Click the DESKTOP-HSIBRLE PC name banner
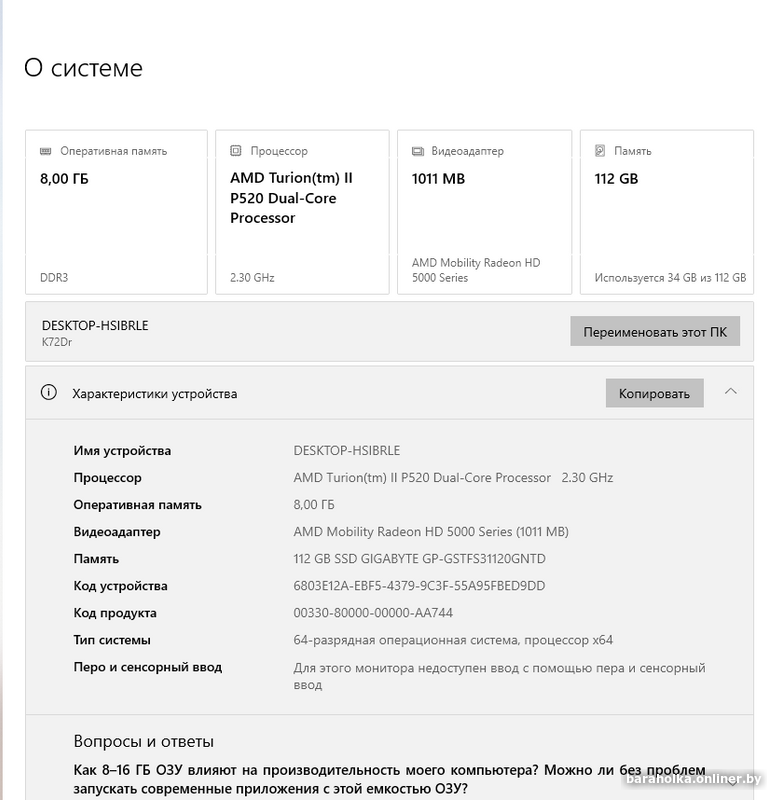Screen dimensions: 782x800 (95, 326)
